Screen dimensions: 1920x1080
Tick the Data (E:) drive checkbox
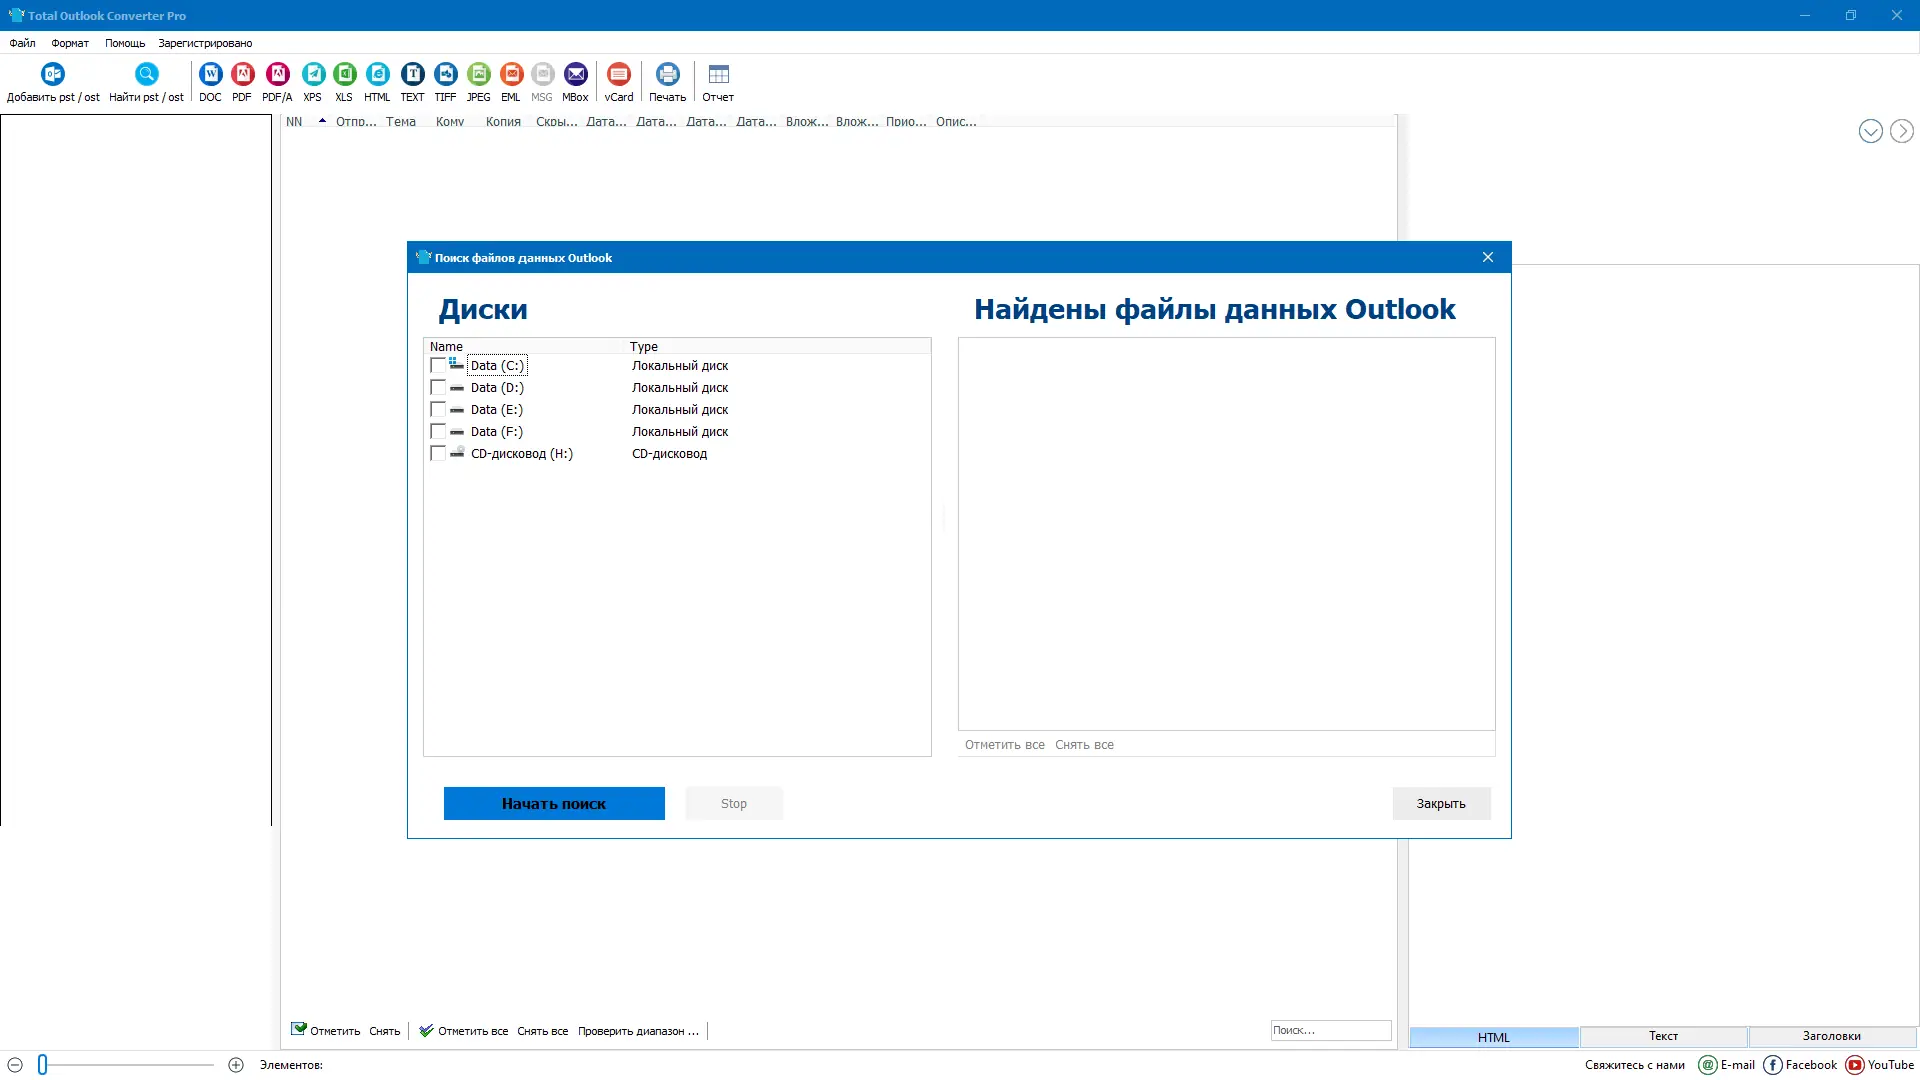[438, 410]
